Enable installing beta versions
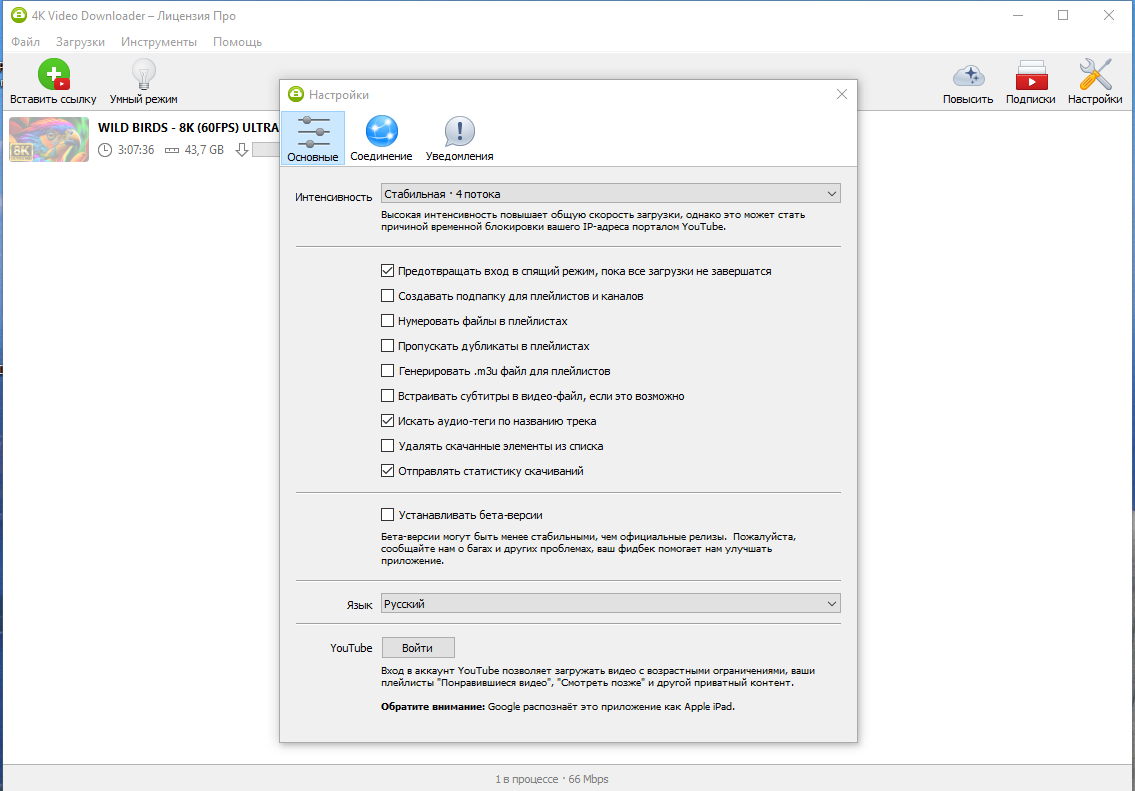1135x791 pixels. [x=387, y=515]
